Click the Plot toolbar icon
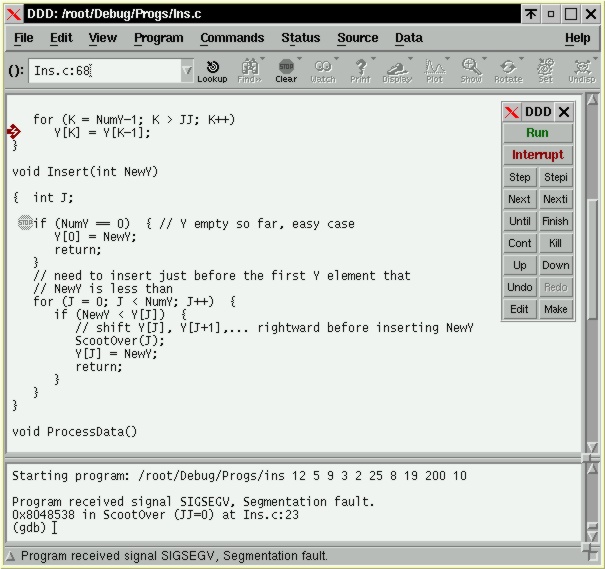Viewport: 605px width, 569px height. point(434,70)
